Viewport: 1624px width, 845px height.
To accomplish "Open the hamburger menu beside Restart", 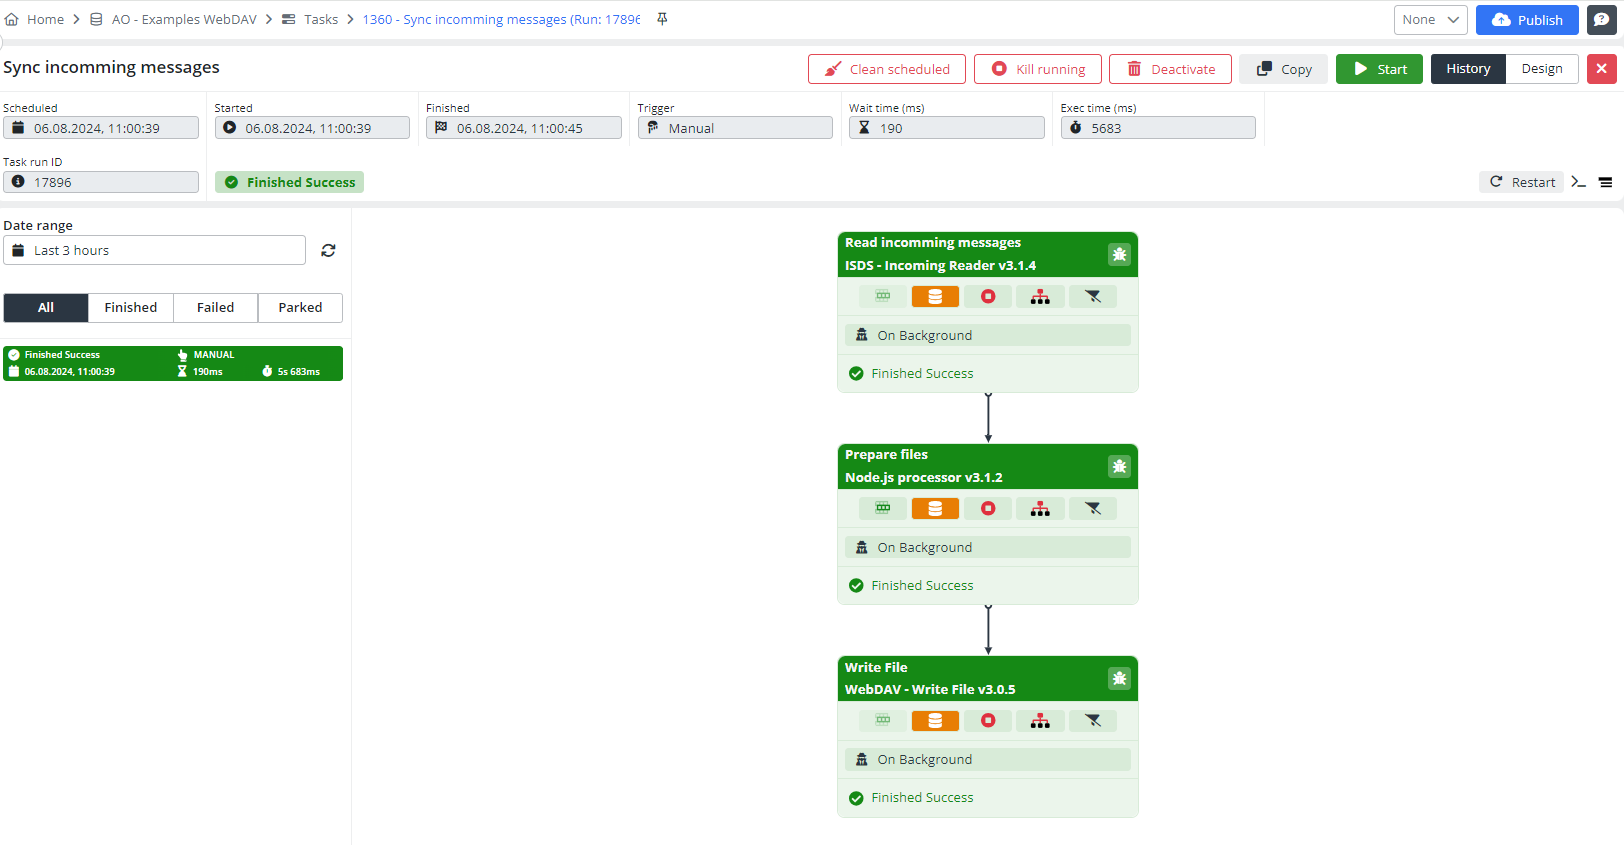I will point(1605,182).
